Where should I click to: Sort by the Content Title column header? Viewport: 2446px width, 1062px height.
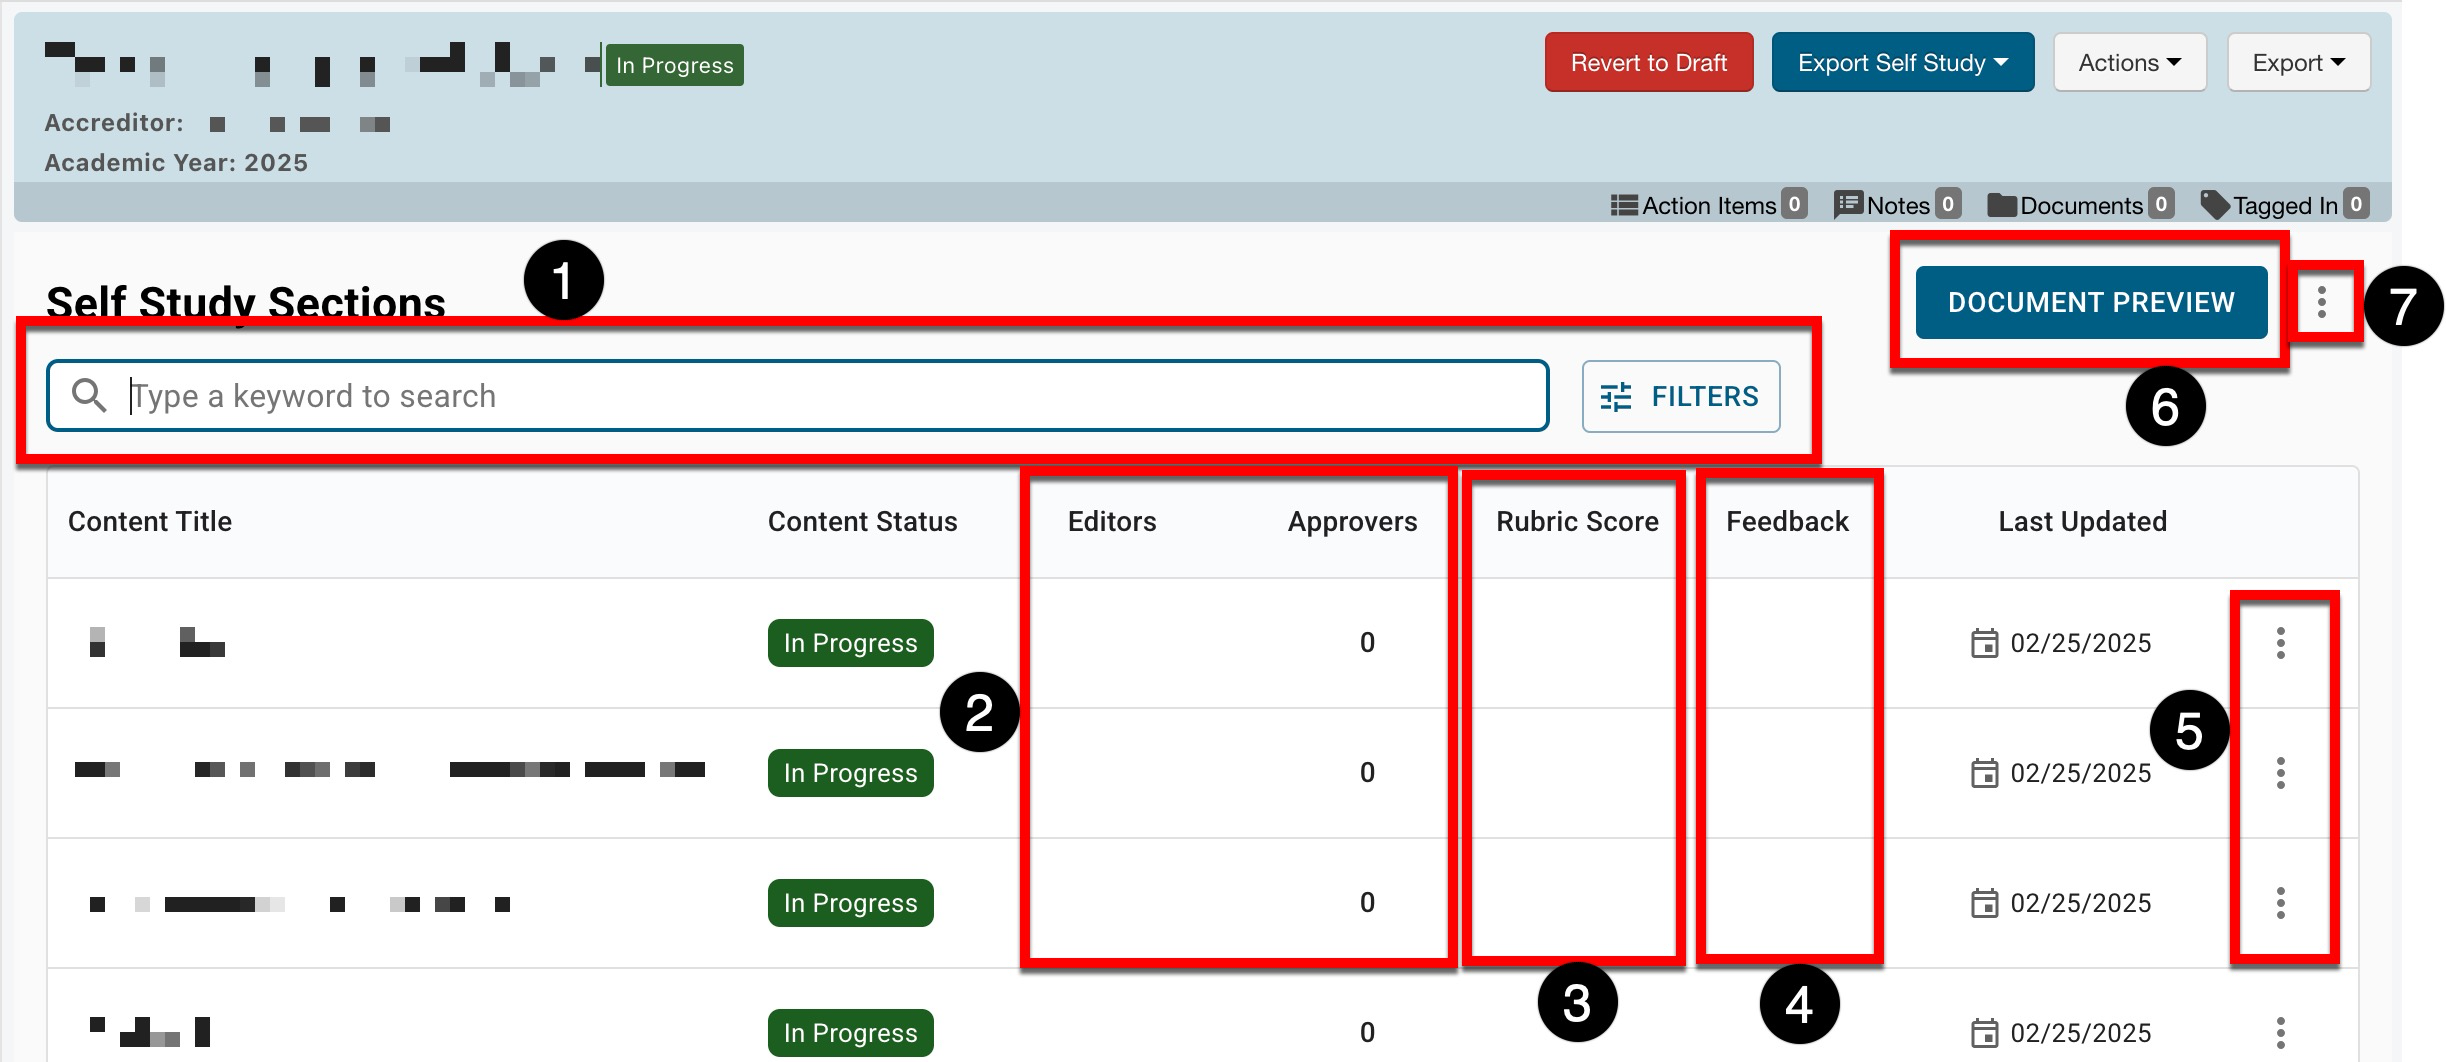click(x=150, y=522)
